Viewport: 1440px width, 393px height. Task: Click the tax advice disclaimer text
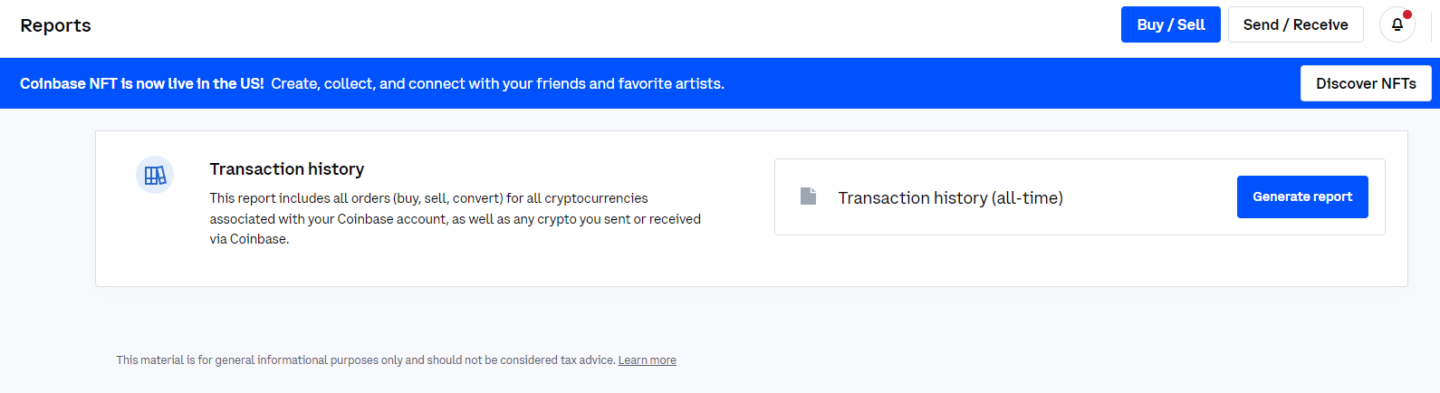pos(365,360)
